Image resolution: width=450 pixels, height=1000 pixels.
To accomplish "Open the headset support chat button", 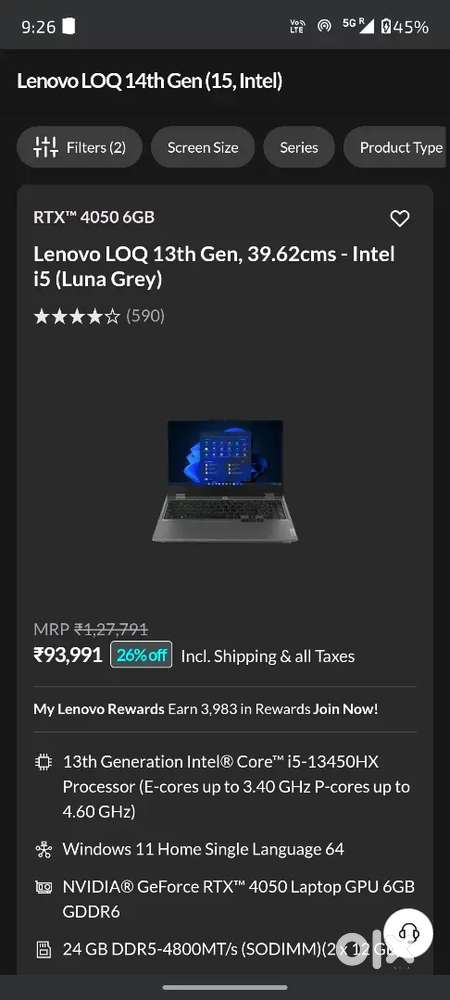I will click(x=409, y=933).
